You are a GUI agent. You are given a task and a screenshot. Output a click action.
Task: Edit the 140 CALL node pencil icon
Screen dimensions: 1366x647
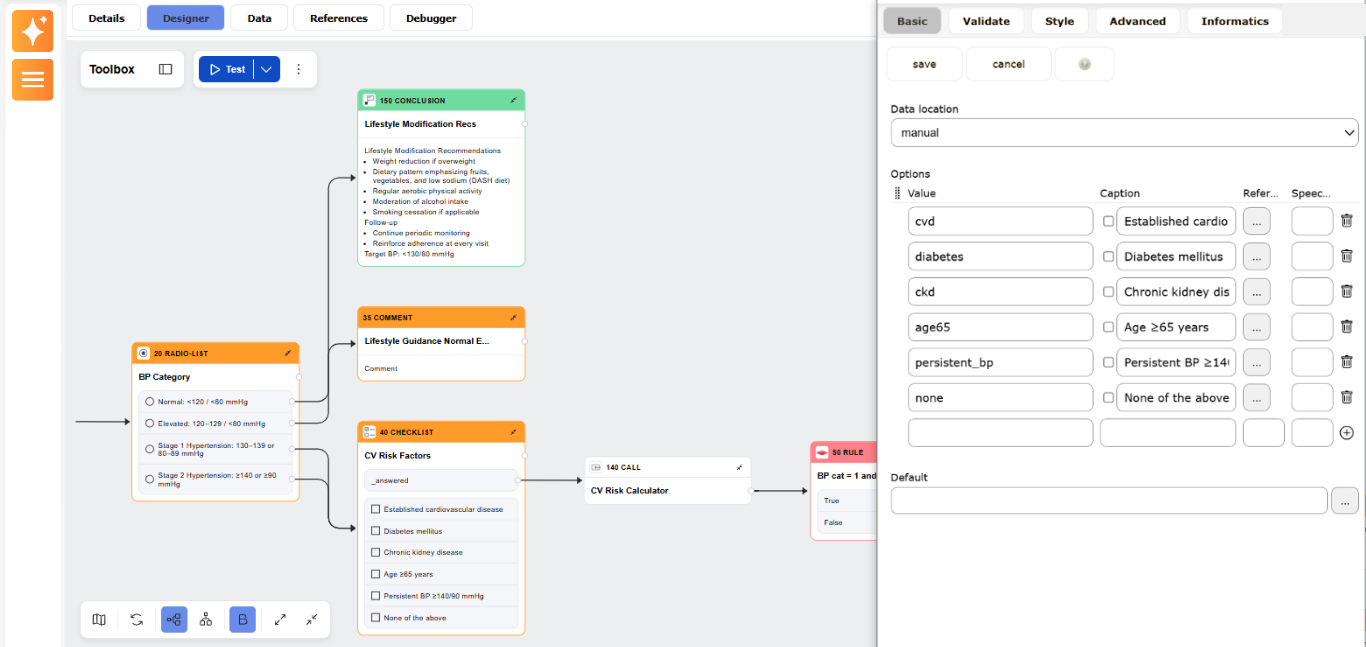(740, 467)
